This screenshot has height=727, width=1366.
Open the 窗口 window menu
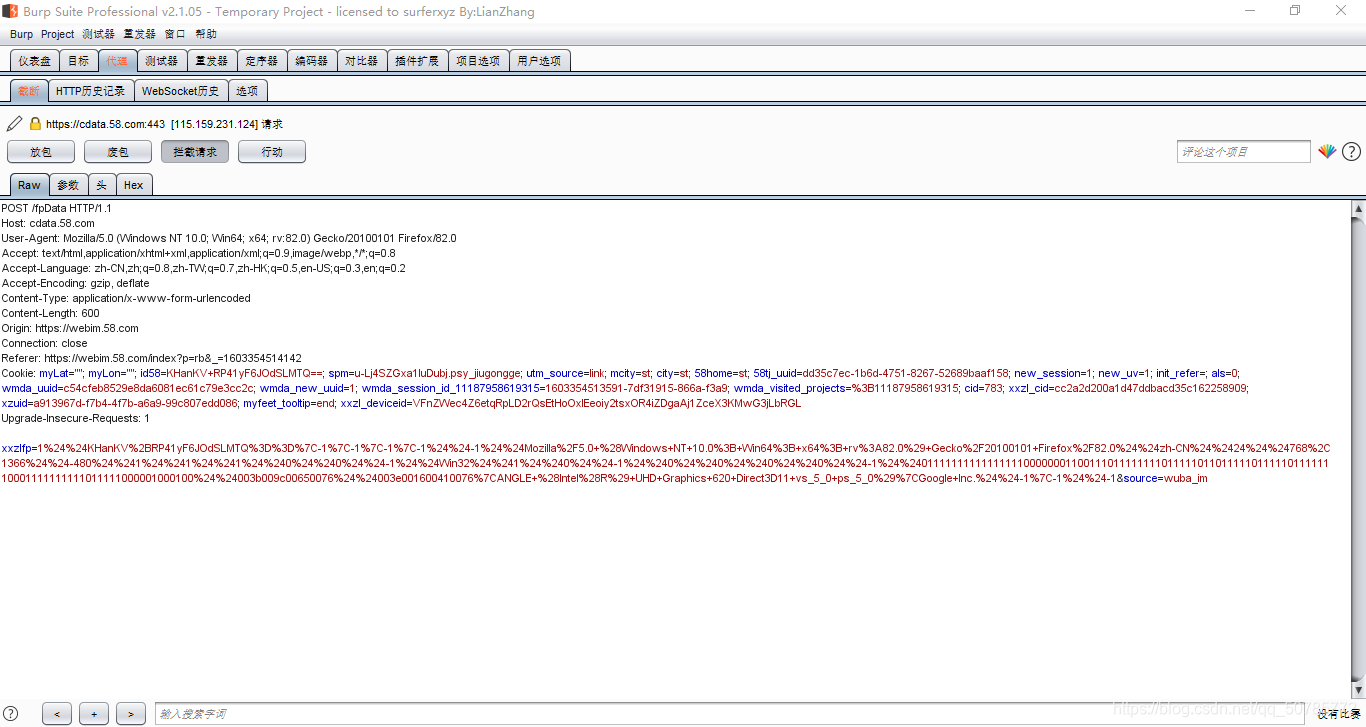(x=175, y=34)
